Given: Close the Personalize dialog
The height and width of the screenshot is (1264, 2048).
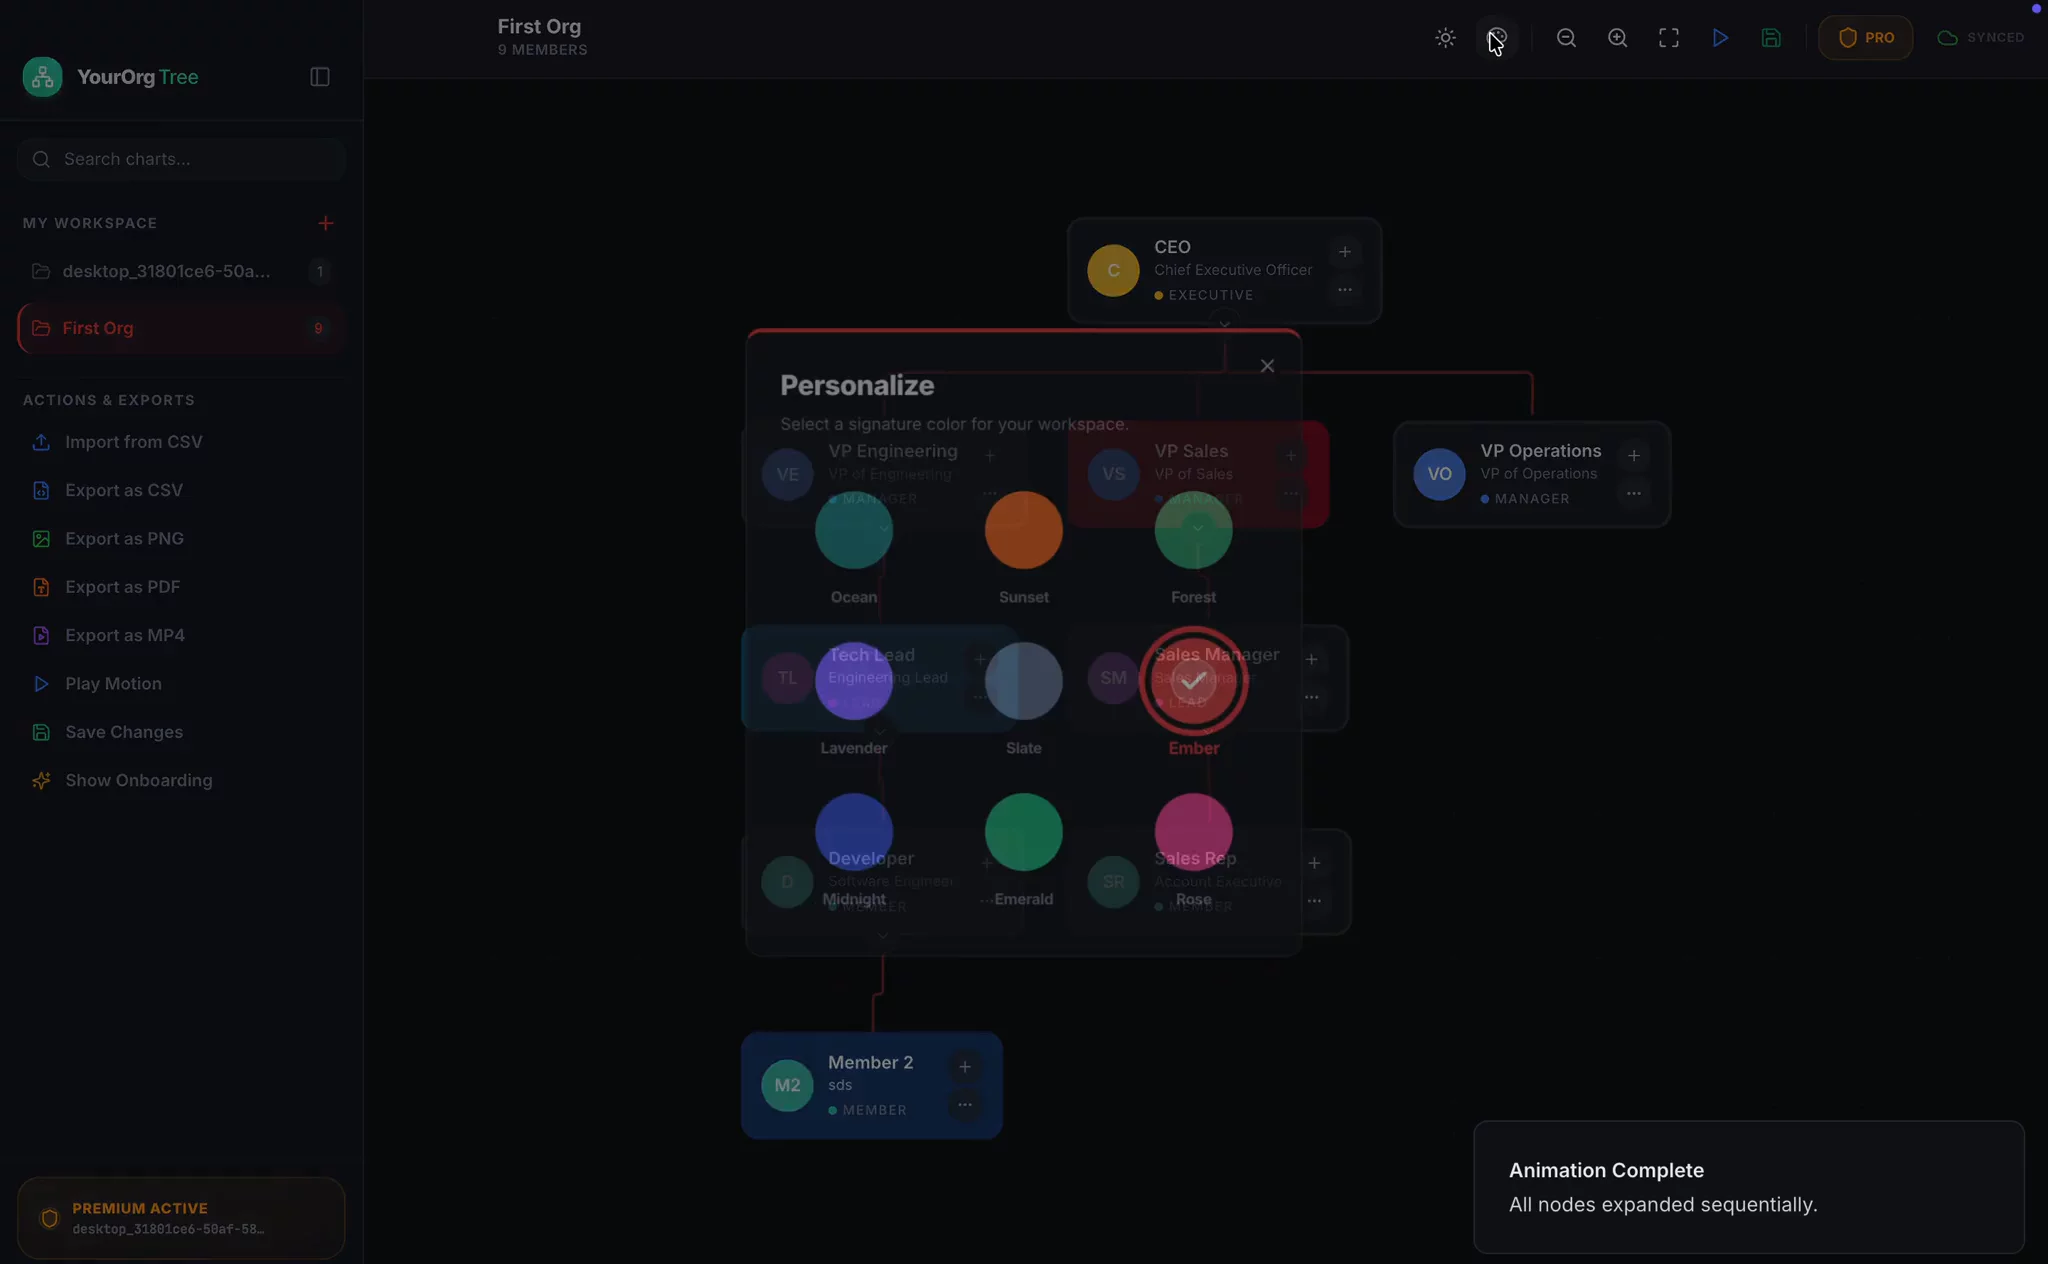Looking at the screenshot, I should [1267, 366].
